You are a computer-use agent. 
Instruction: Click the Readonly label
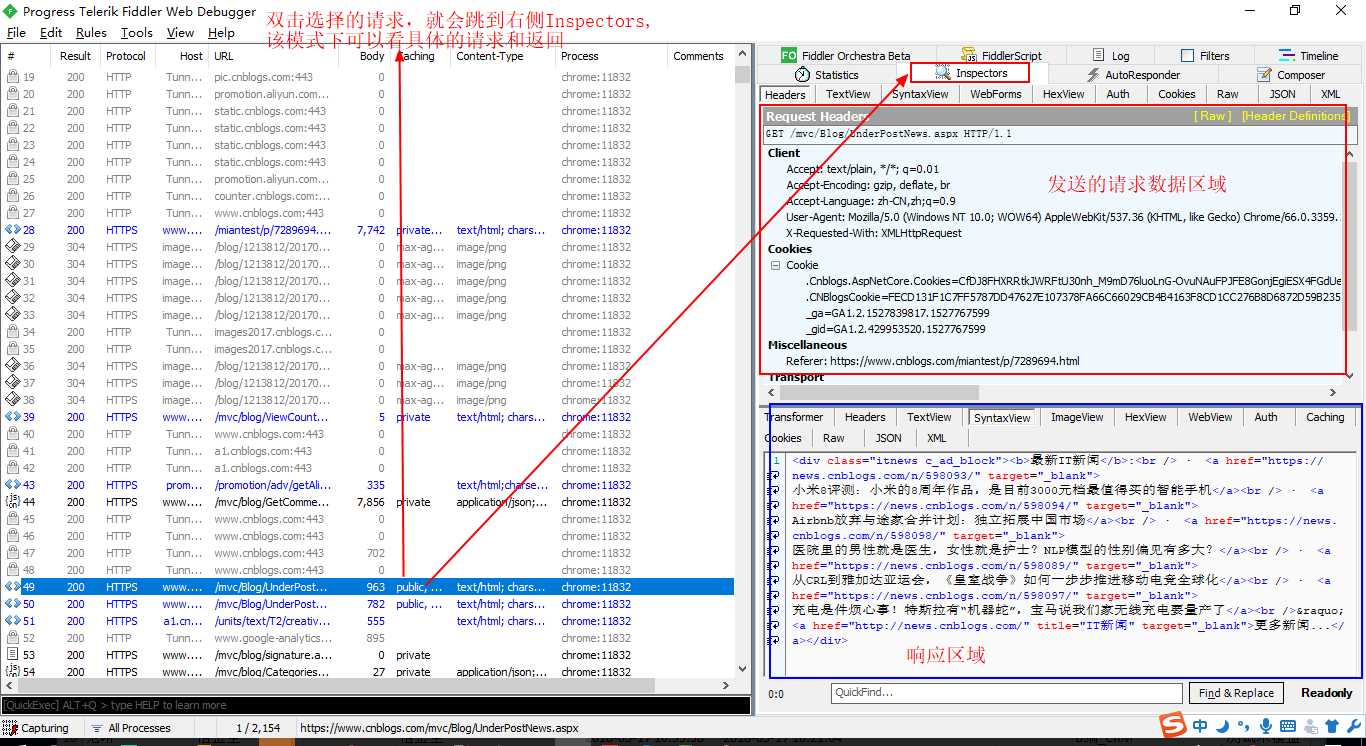(x=1327, y=693)
